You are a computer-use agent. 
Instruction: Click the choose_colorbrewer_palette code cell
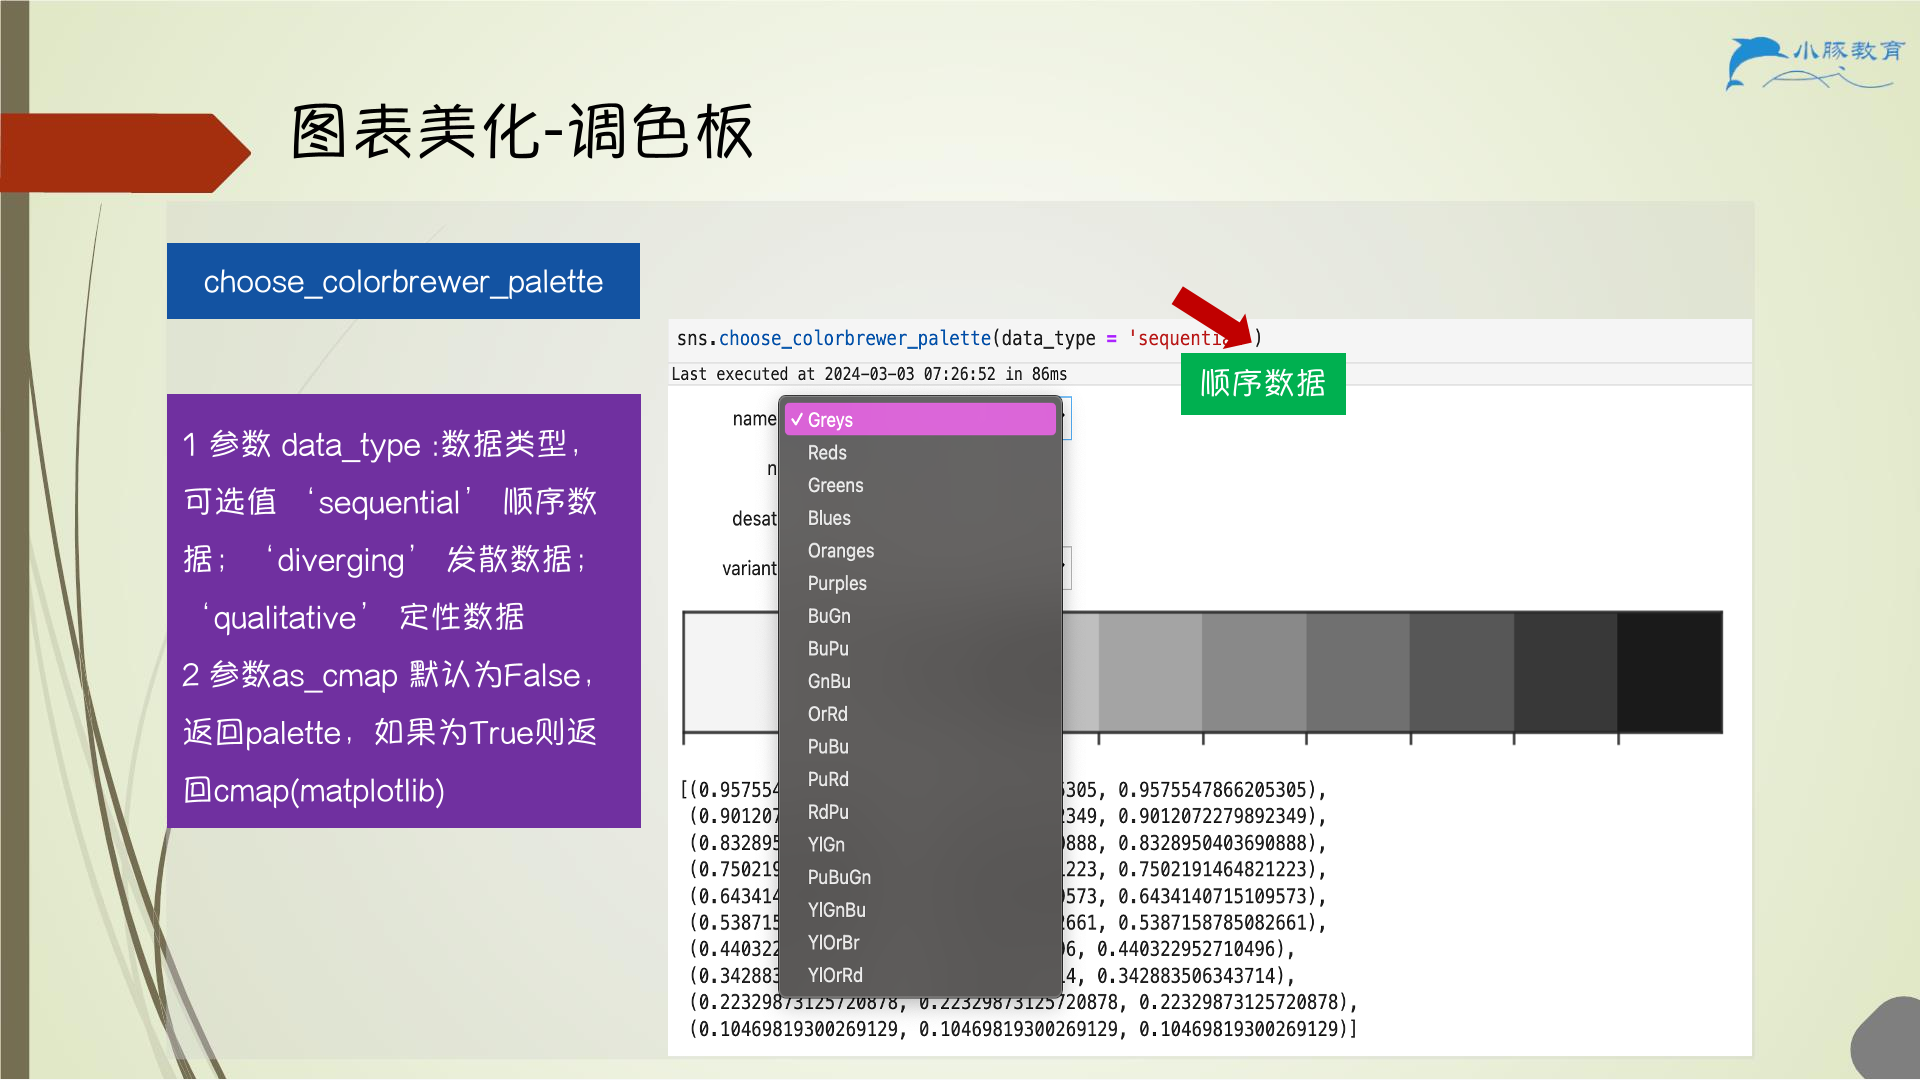(1210, 339)
